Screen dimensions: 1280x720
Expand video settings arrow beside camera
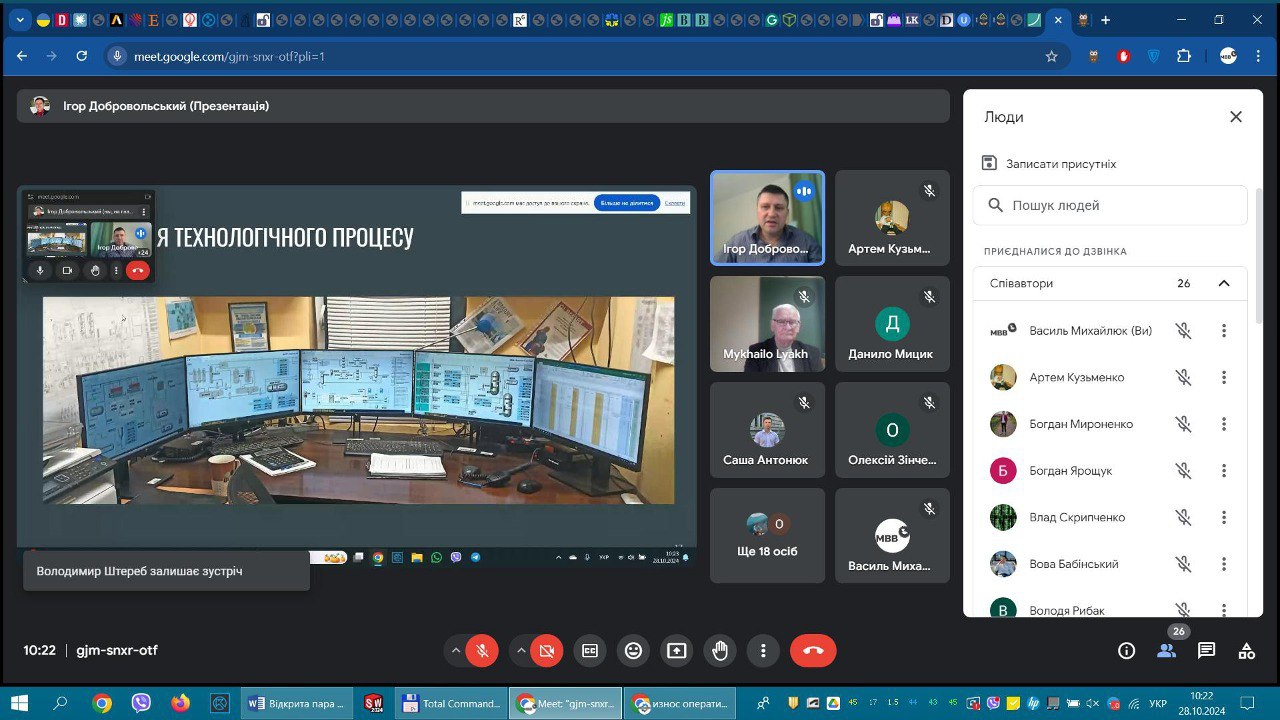pyautogui.click(x=520, y=651)
